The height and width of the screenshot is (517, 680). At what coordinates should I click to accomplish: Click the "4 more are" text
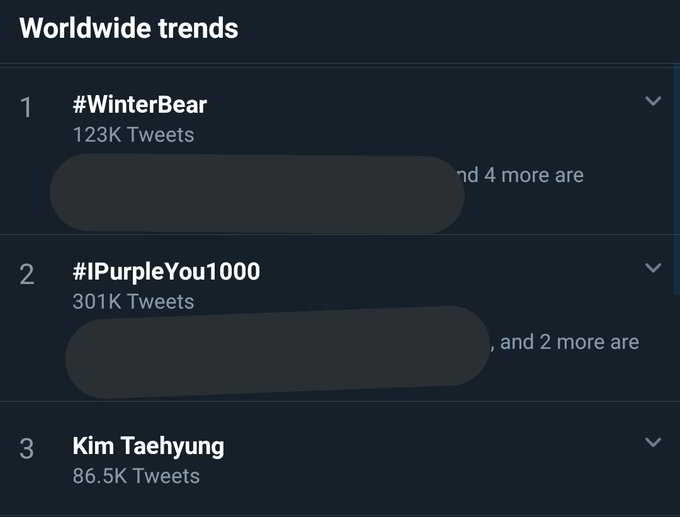pyautogui.click(x=532, y=175)
